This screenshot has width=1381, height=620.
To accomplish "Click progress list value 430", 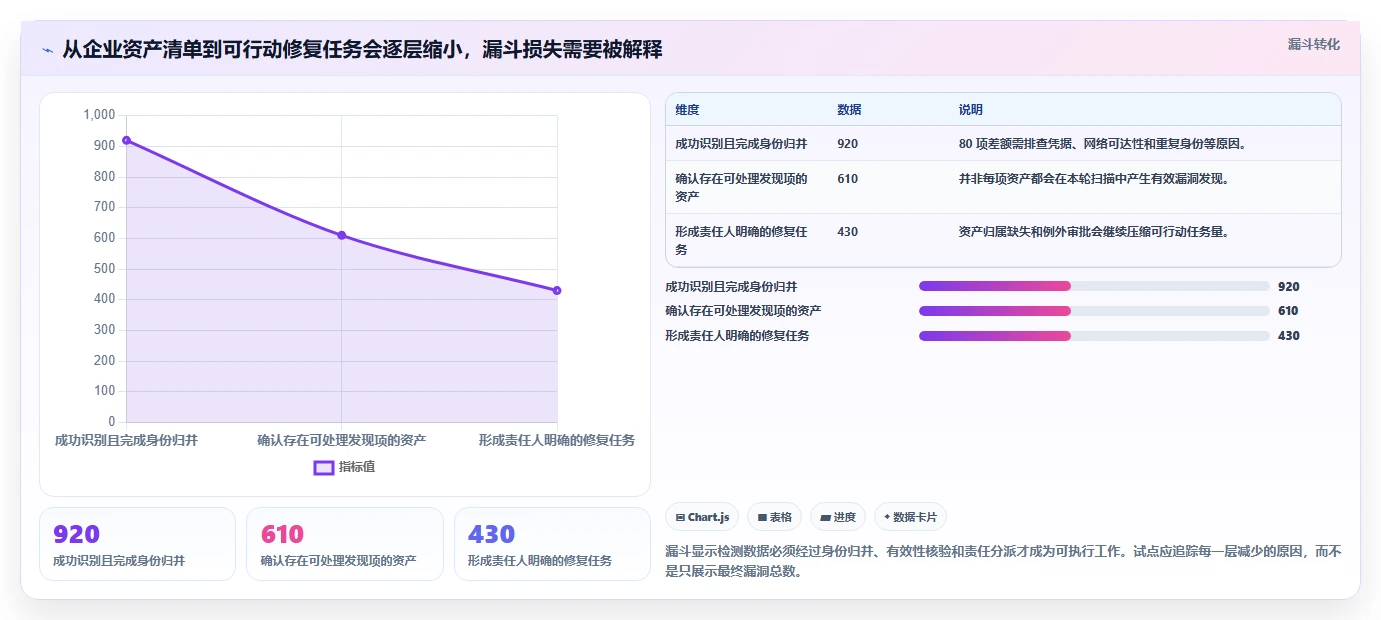I will click(x=1289, y=336).
